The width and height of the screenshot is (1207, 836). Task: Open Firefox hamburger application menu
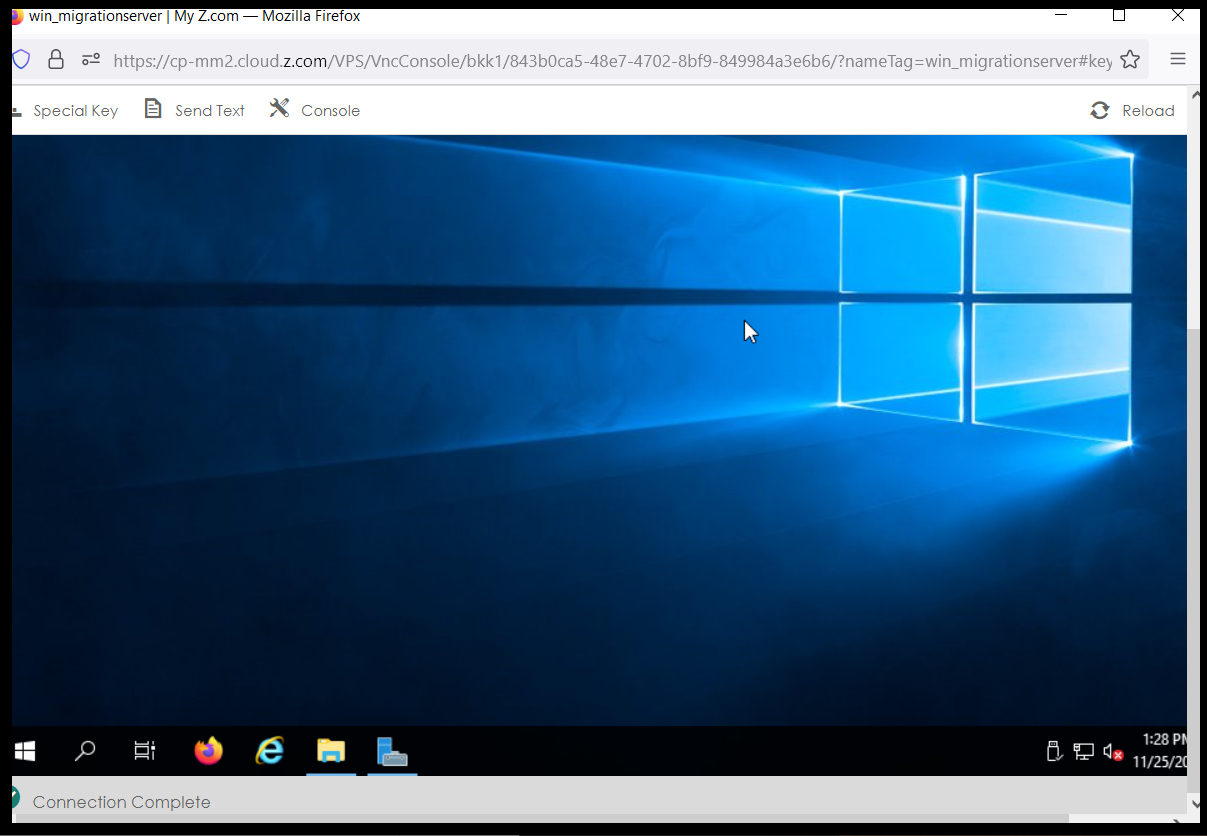click(x=1178, y=59)
